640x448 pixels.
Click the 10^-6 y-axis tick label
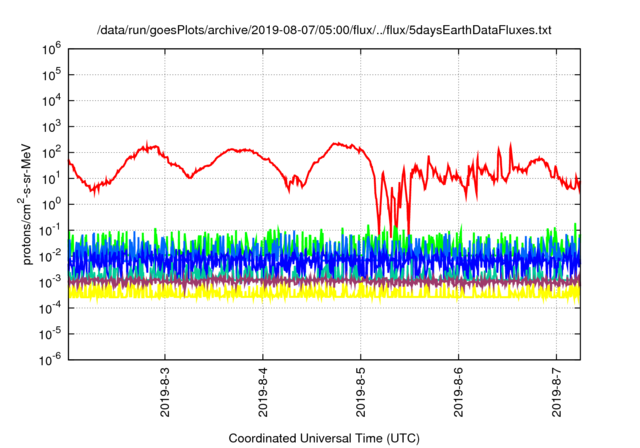(51, 359)
